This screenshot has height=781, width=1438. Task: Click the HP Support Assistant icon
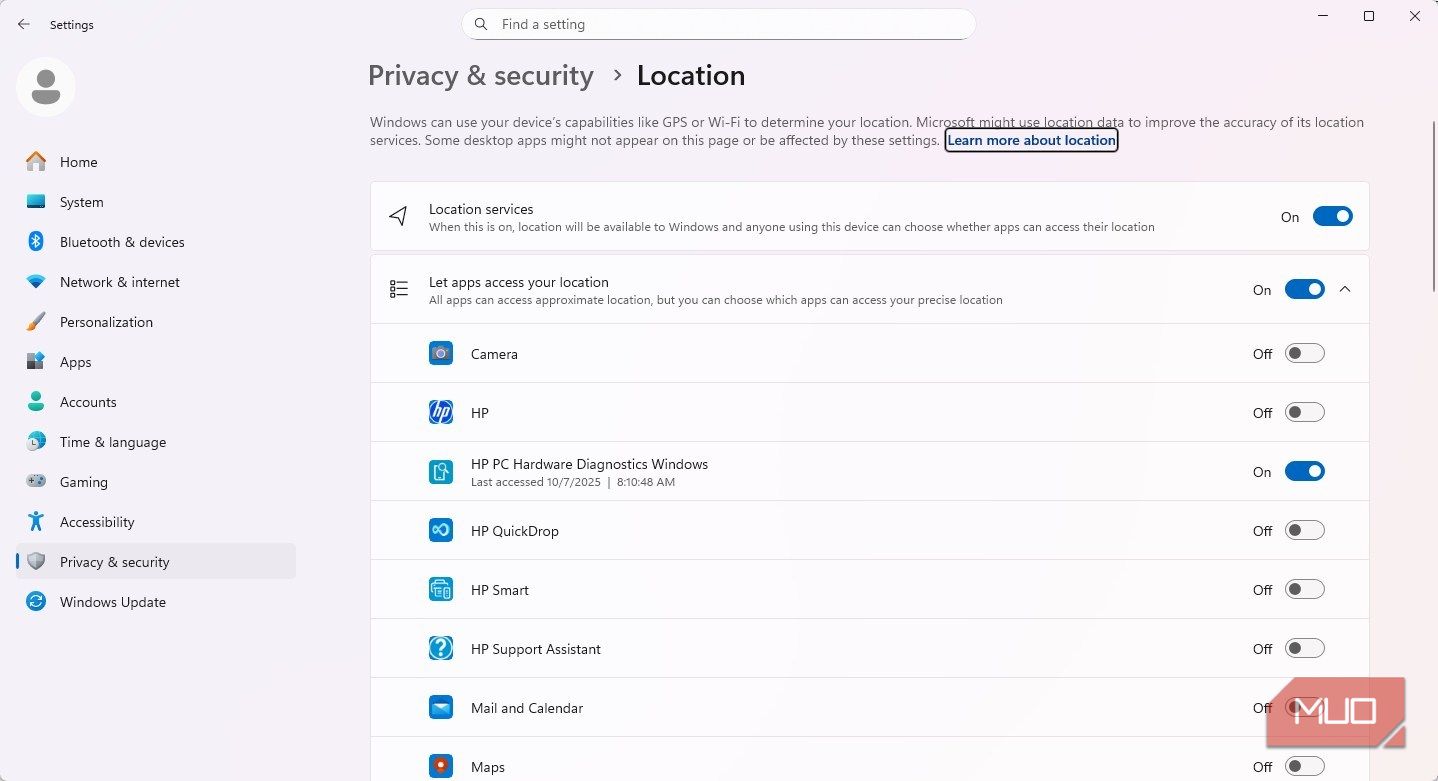tap(441, 649)
